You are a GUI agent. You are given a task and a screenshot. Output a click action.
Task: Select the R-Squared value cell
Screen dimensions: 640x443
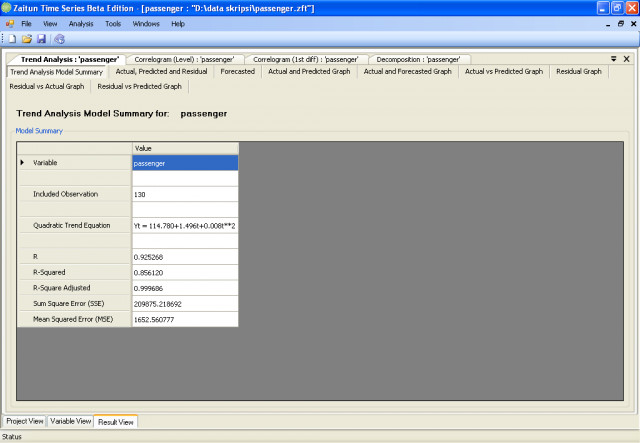pyautogui.click(x=185, y=273)
